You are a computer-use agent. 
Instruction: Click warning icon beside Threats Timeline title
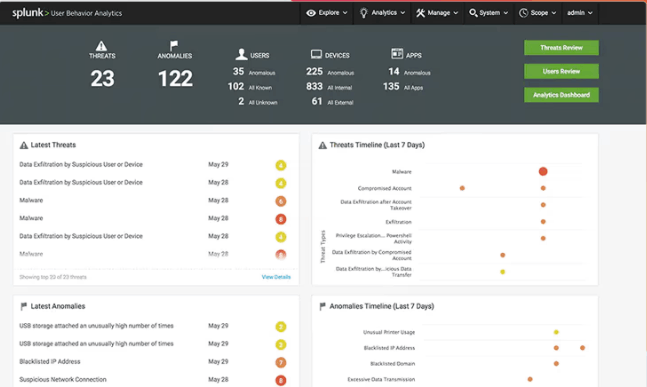(x=323, y=145)
